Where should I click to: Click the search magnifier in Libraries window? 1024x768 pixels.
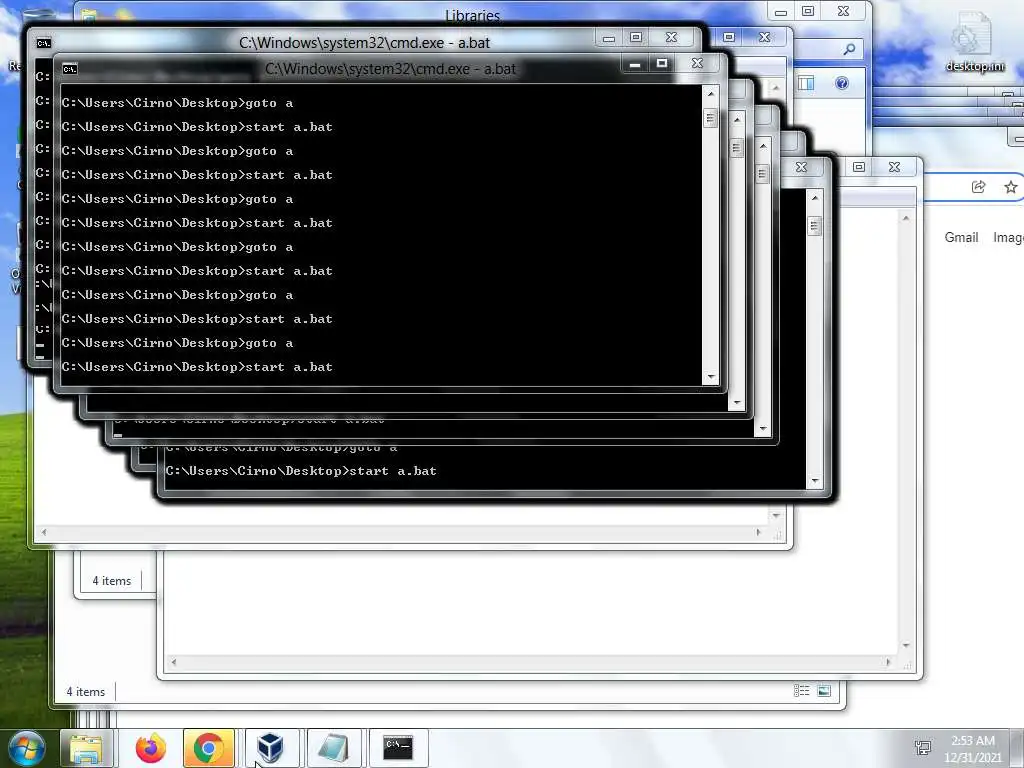(849, 49)
